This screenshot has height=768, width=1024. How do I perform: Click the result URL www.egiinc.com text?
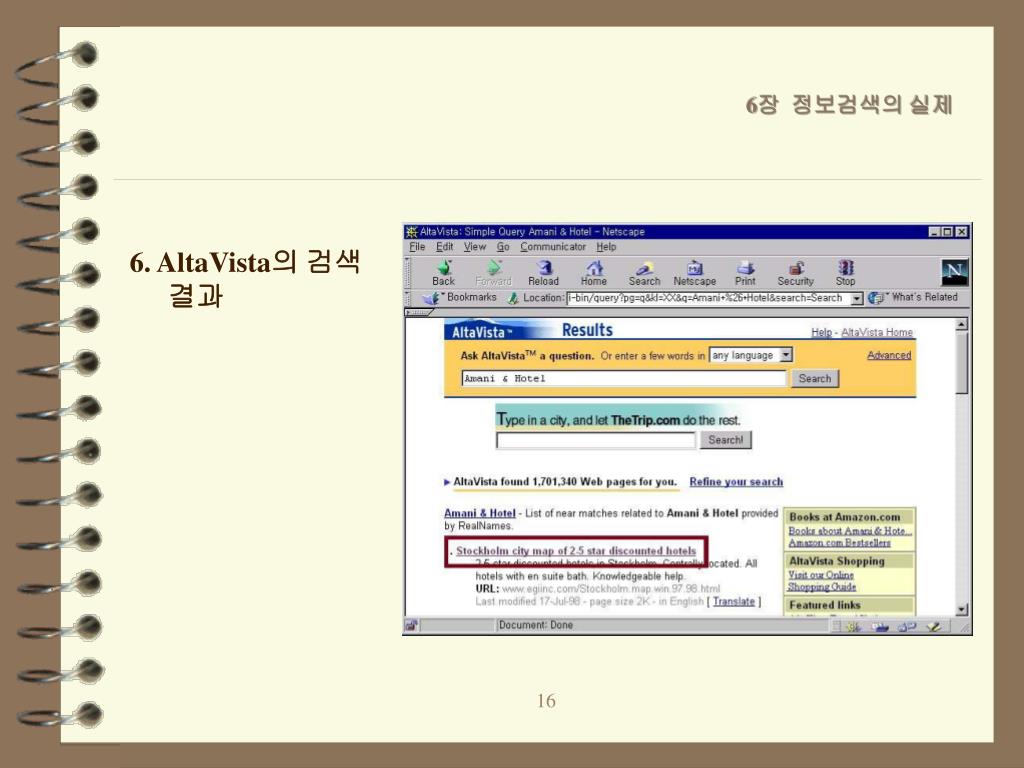(611, 589)
